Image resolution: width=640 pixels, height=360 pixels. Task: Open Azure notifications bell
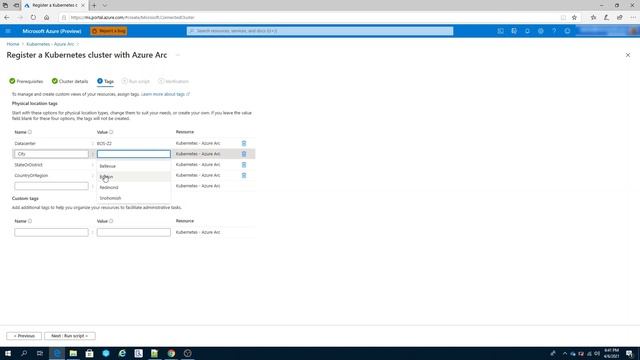[x=527, y=31]
